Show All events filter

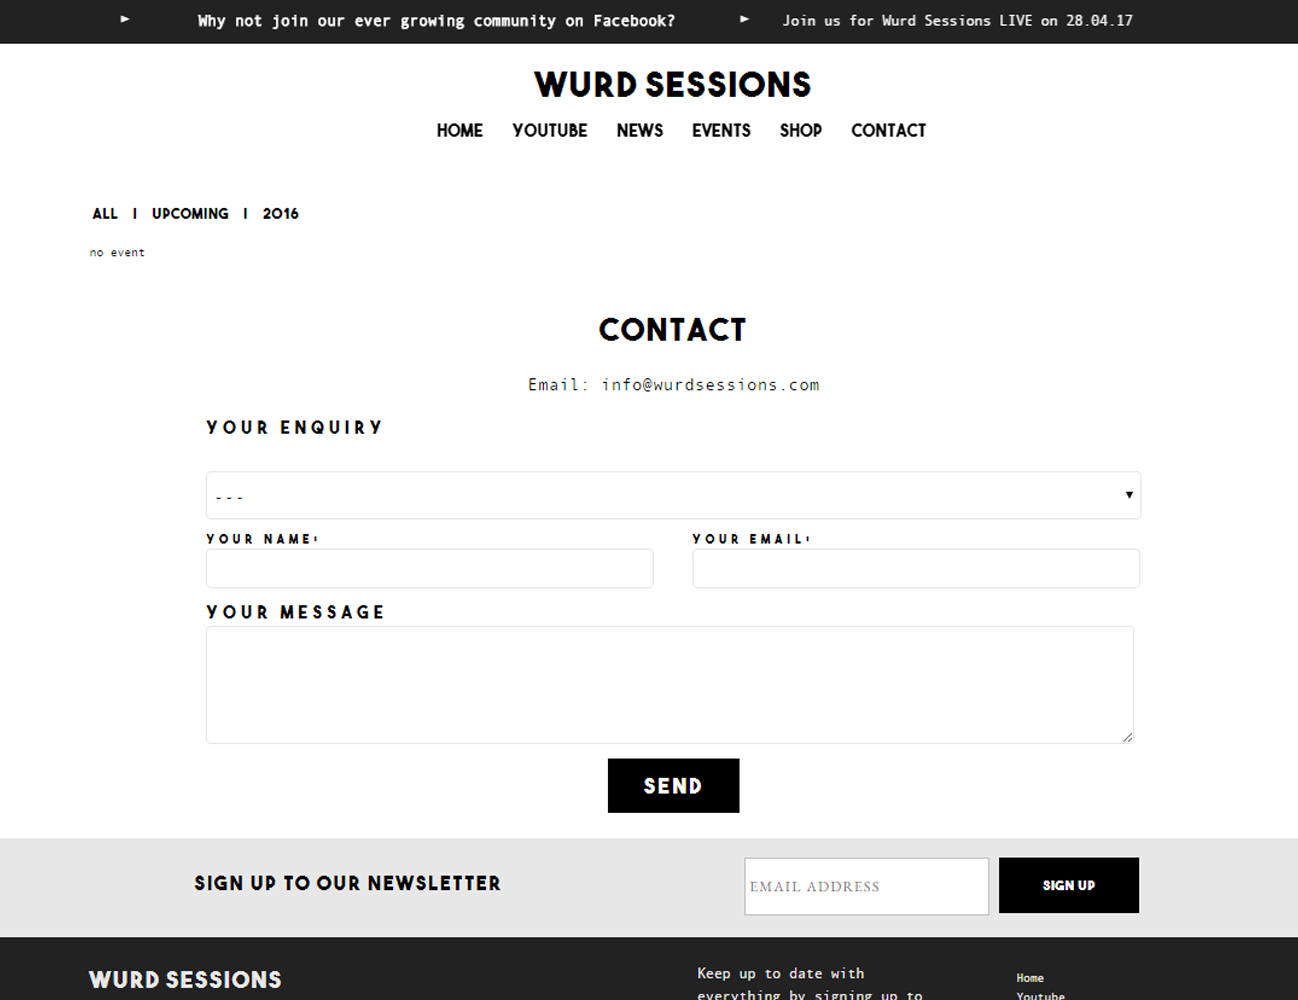(105, 214)
